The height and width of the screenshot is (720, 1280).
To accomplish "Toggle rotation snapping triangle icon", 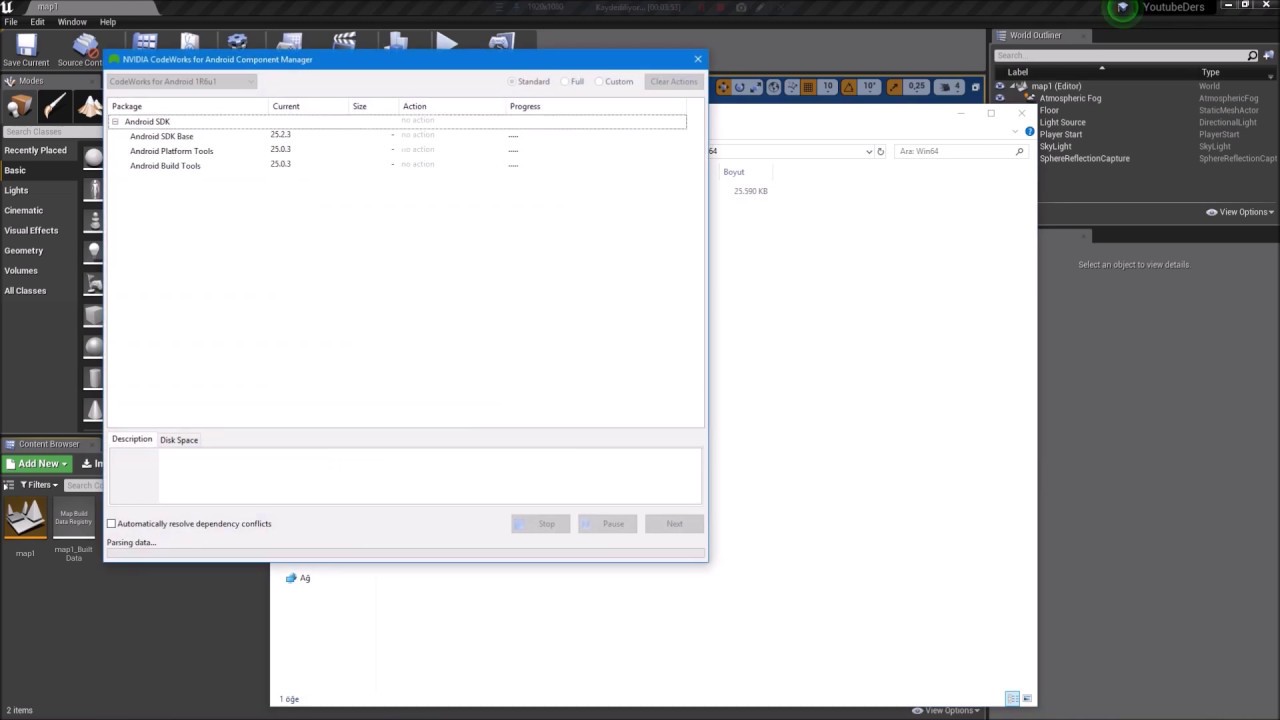I will [x=851, y=87].
